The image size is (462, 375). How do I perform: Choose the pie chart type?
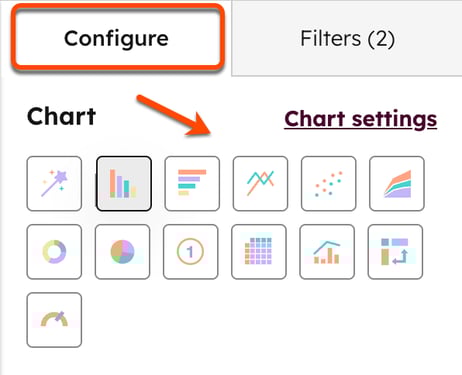(x=122, y=252)
